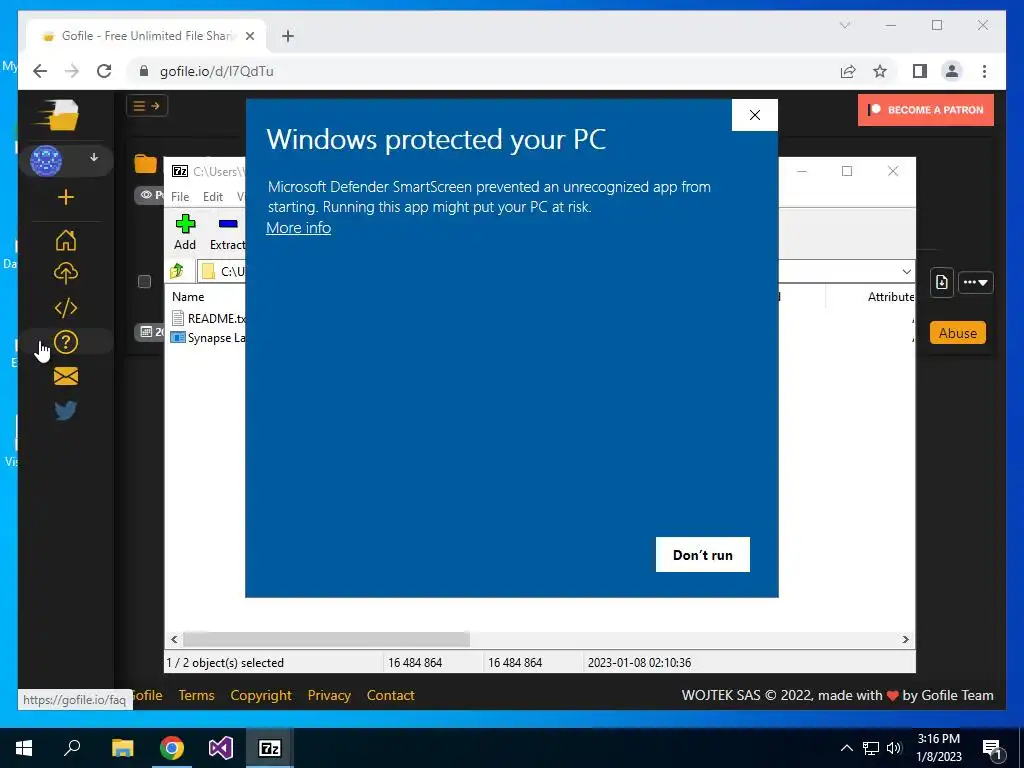Open the Copyright footer link
Screen dimensions: 1024x768
pyautogui.click(x=261, y=695)
